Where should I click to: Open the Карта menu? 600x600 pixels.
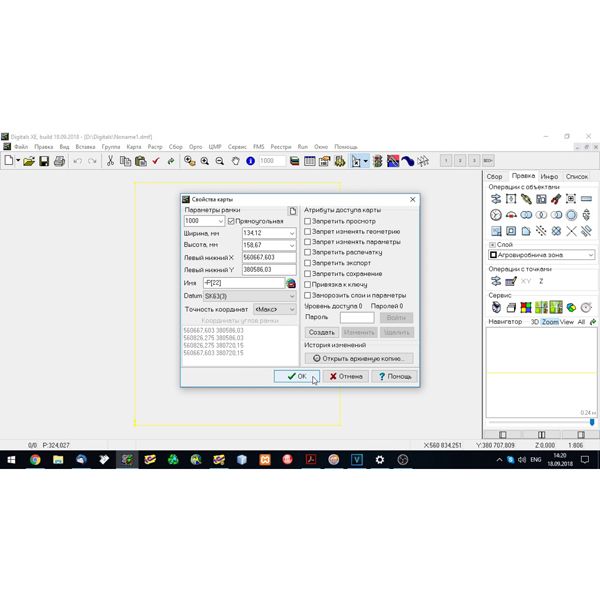click(x=134, y=147)
